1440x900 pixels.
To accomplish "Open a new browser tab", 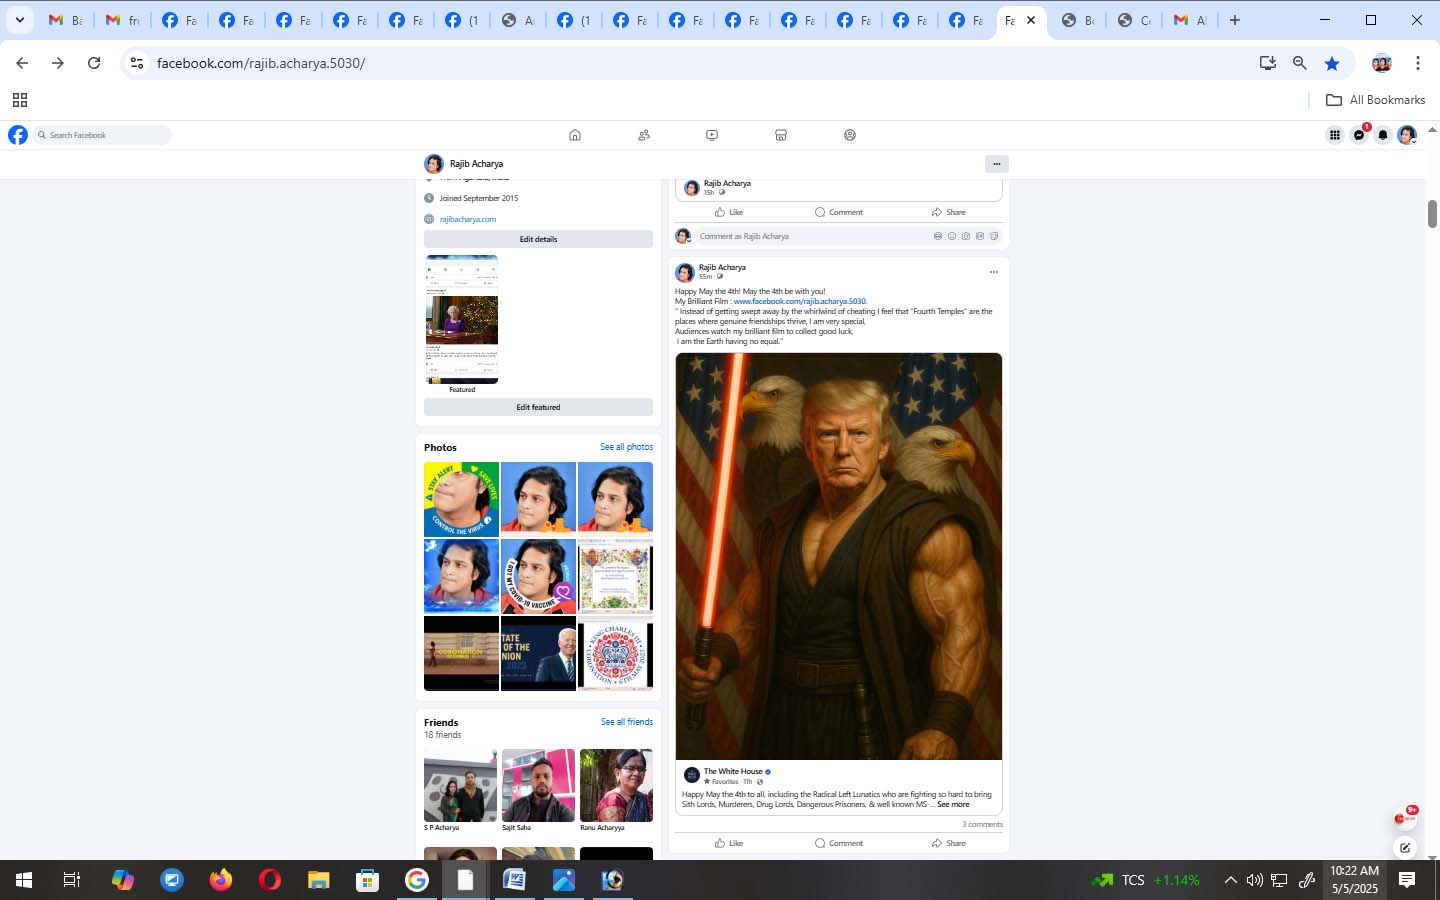I will (1235, 20).
